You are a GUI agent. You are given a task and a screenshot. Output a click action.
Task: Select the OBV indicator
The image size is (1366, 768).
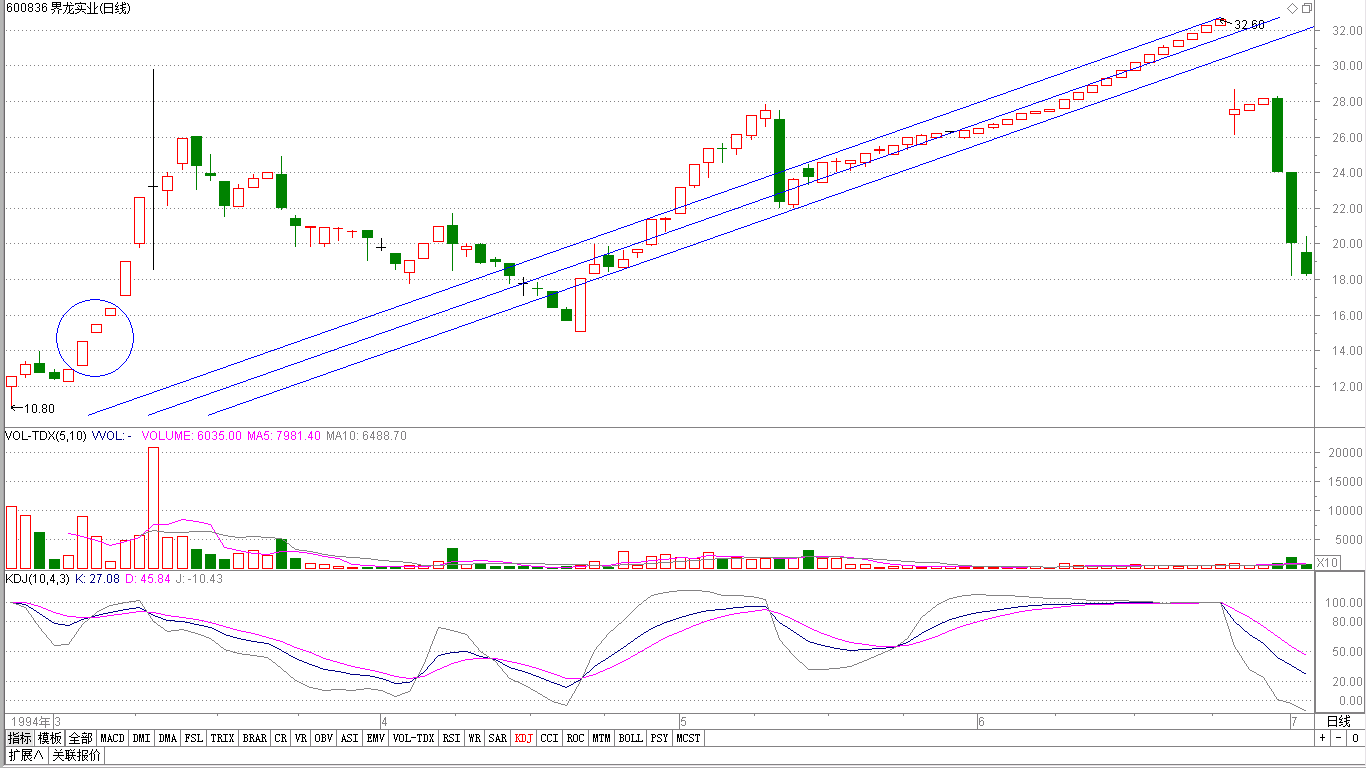(323, 738)
